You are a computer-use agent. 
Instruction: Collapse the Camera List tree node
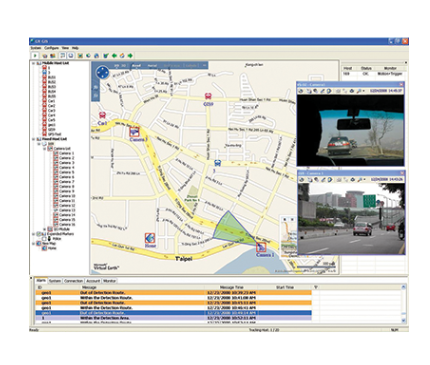(44, 149)
